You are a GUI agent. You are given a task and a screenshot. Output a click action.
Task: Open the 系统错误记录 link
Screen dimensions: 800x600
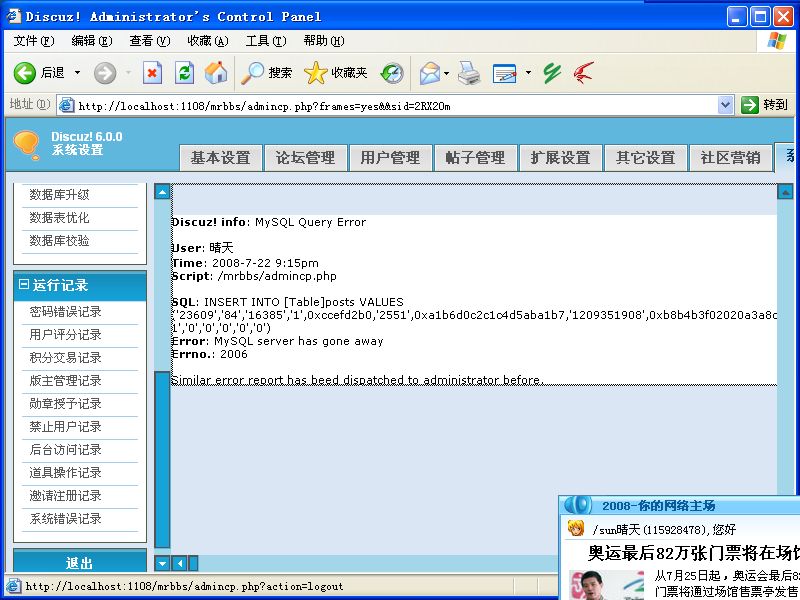coord(65,518)
